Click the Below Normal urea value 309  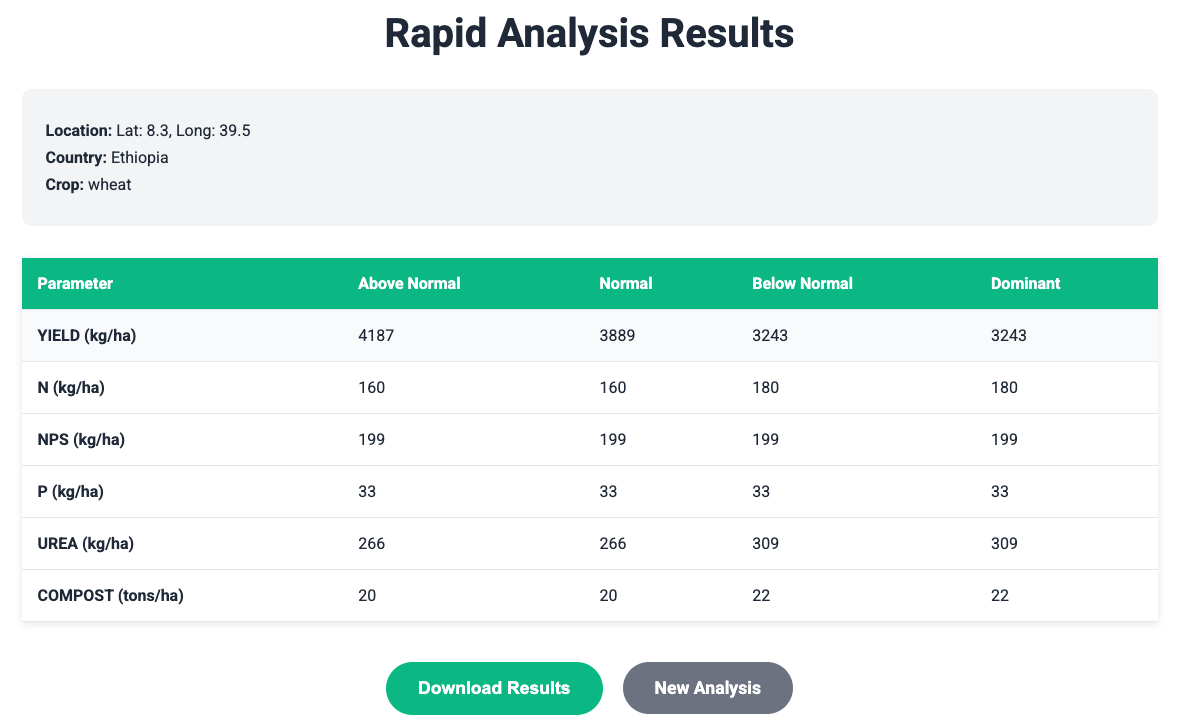point(765,544)
